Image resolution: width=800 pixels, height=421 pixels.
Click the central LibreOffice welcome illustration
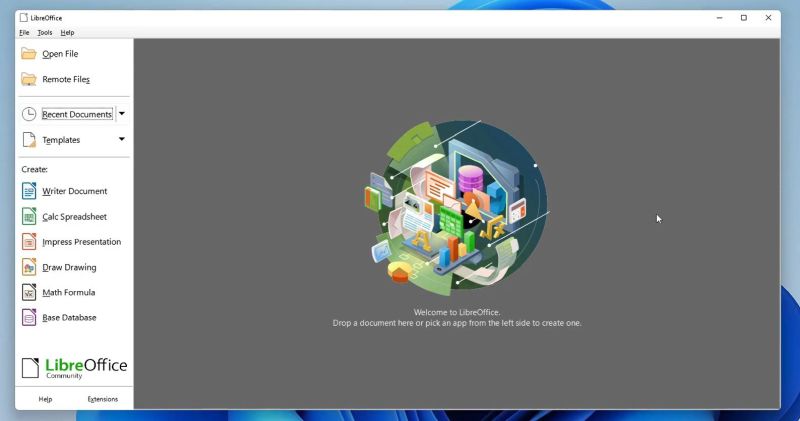[x=457, y=208]
